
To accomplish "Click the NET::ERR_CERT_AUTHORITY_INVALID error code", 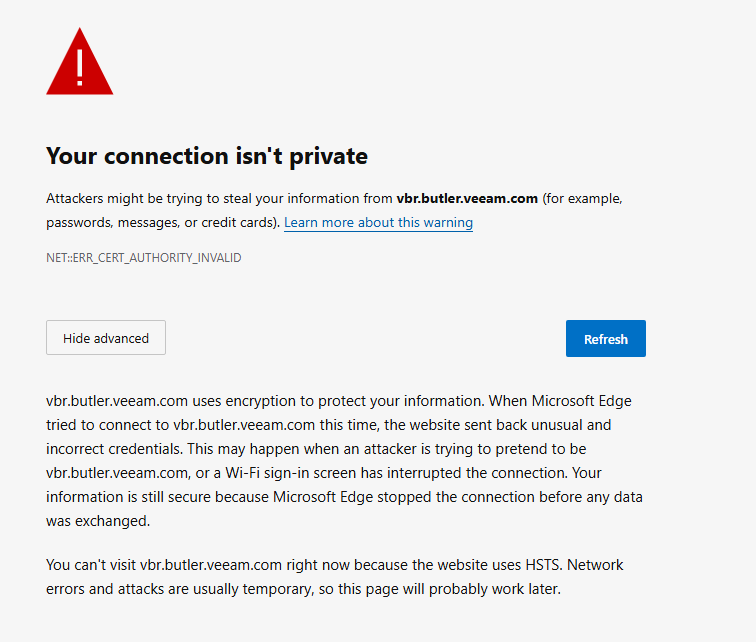I will pyautogui.click(x=143, y=258).
